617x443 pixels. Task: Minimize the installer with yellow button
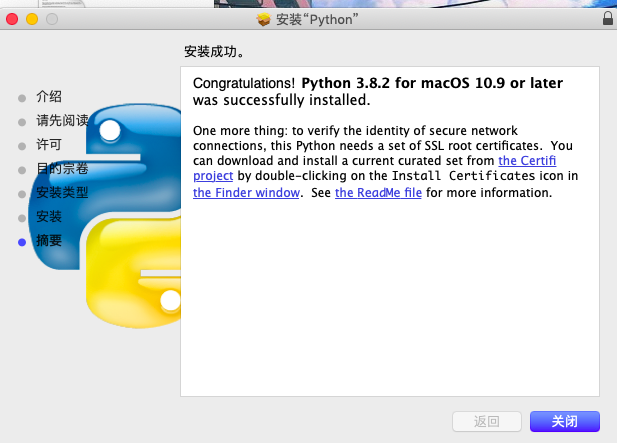[x=32, y=19]
